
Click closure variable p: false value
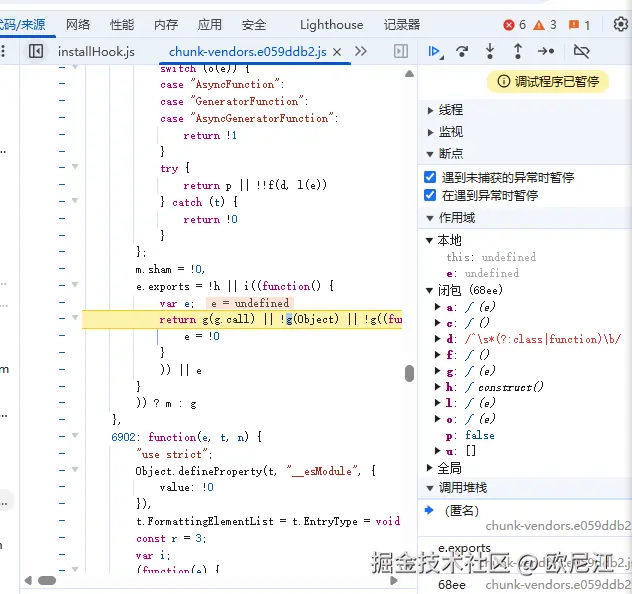click(480, 435)
